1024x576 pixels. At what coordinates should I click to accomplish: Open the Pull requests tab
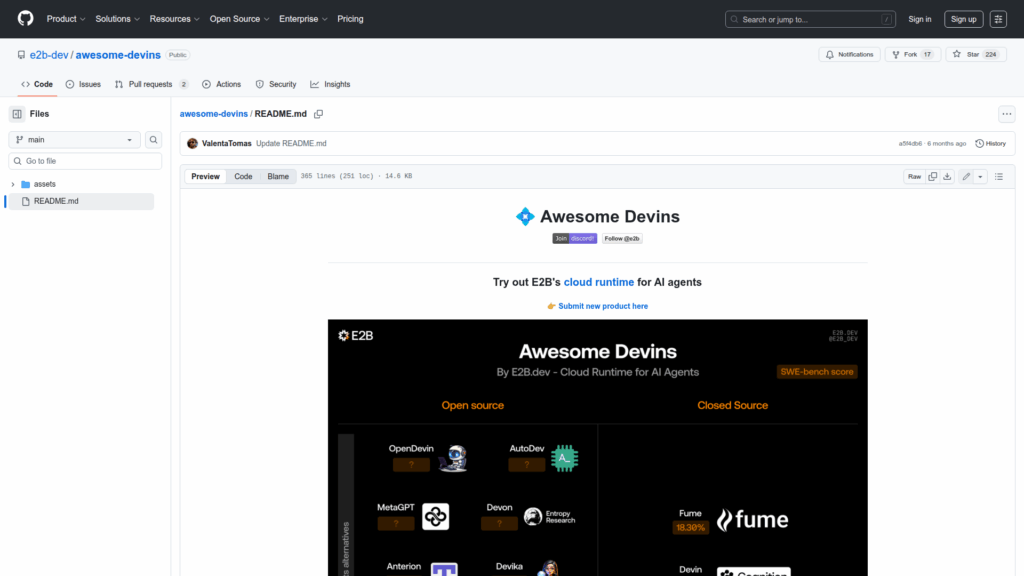click(x=152, y=84)
